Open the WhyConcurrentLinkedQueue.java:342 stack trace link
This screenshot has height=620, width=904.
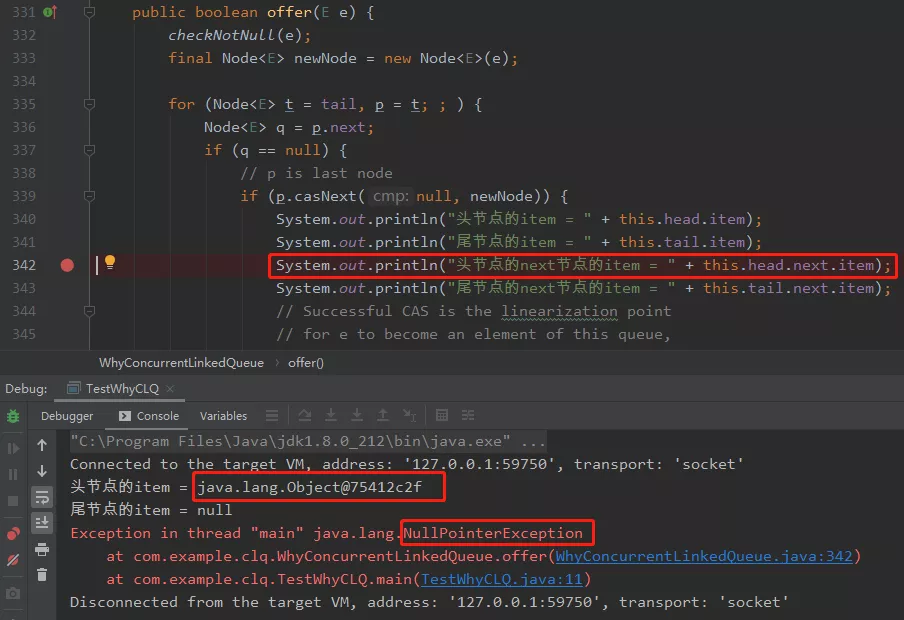tap(703, 557)
